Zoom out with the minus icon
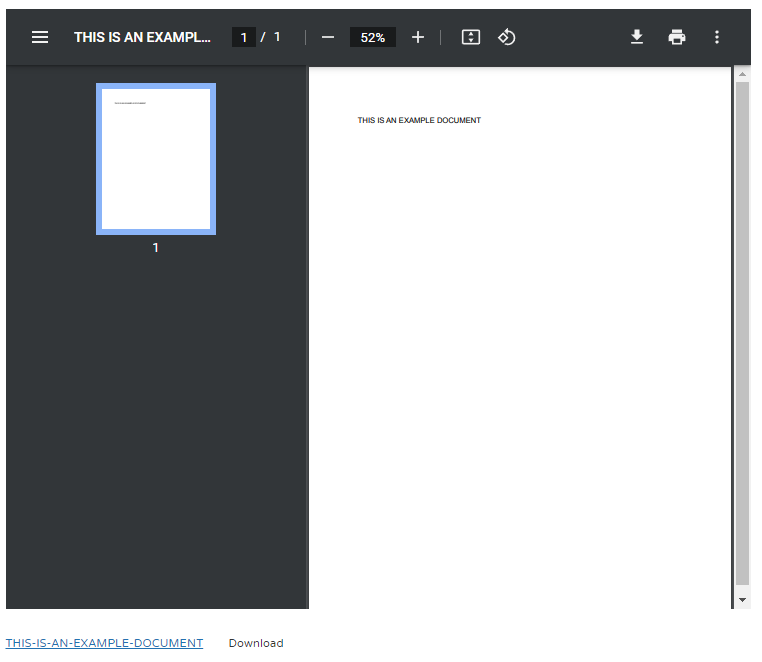Viewport: 762px width, 662px height. click(328, 37)
